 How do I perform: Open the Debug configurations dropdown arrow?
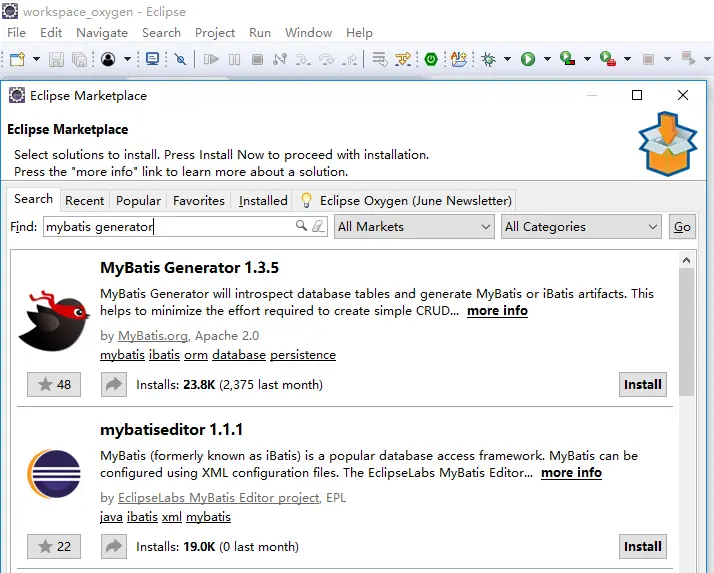[507, 59]
